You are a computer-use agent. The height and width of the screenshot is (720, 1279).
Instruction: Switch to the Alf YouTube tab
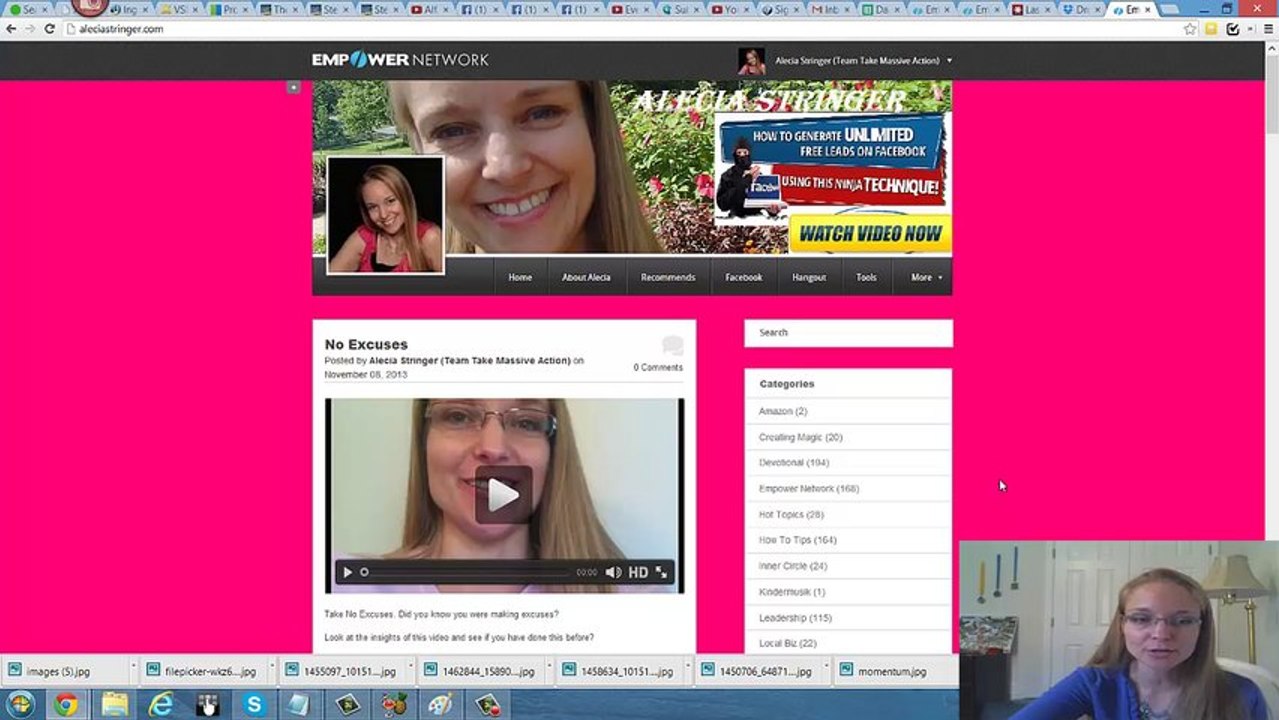pyautogui.click(x=429, y=9)
